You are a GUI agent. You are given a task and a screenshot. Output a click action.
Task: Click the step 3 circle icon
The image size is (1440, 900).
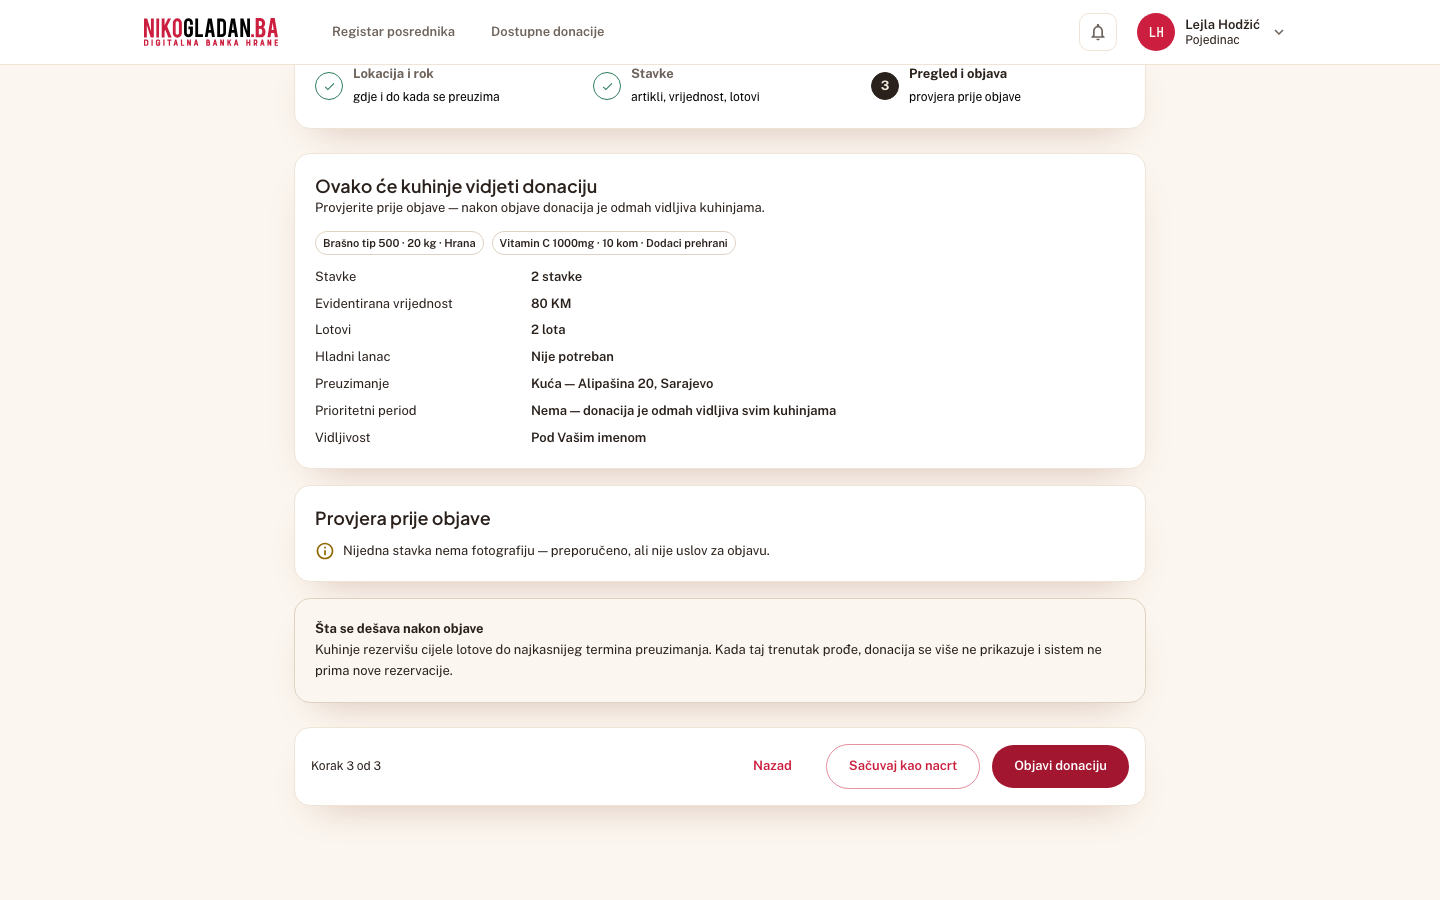885,86
